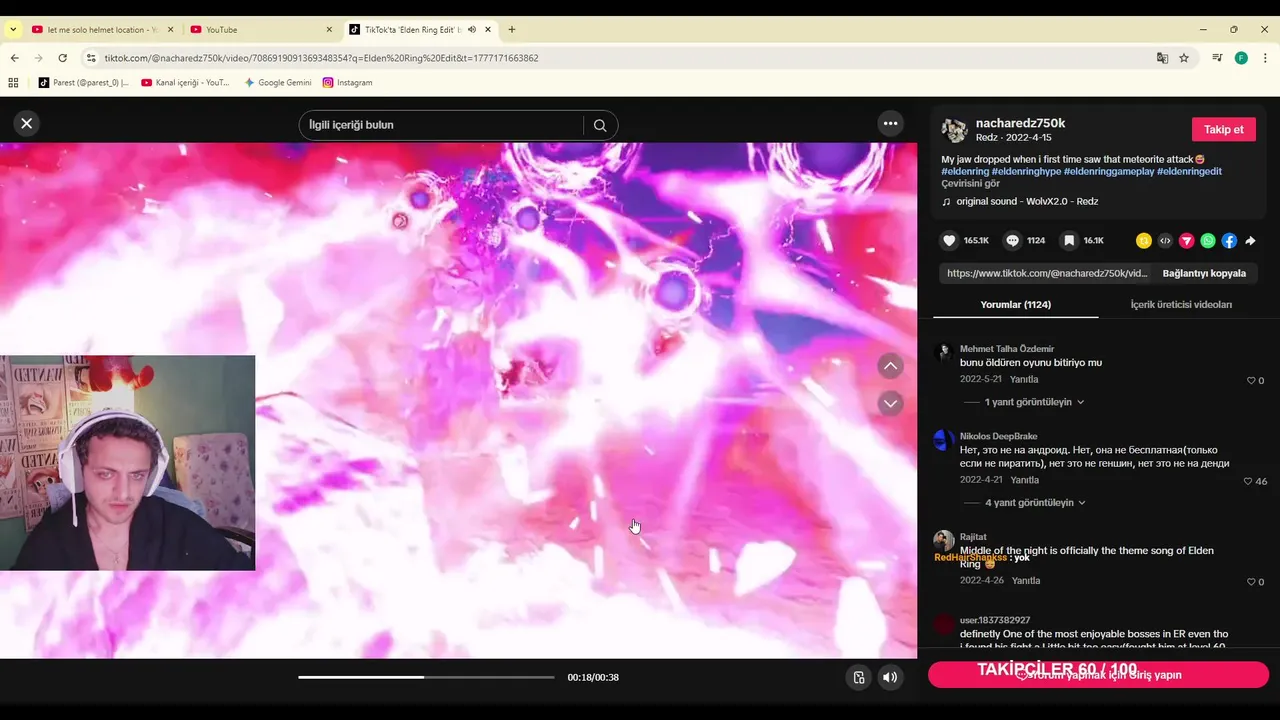
Task: Share the video to WhatsApp
Action: (1208, 241)
